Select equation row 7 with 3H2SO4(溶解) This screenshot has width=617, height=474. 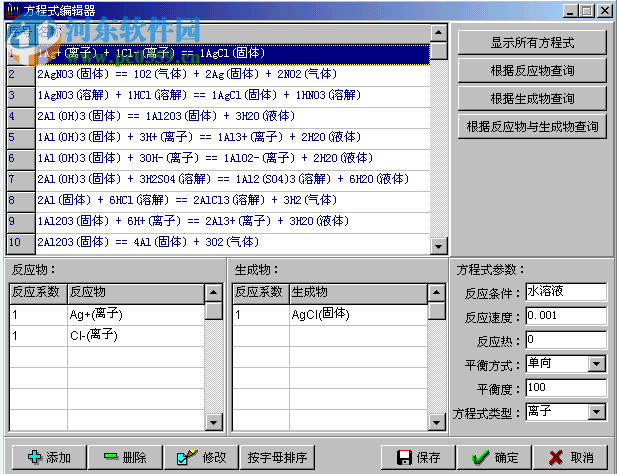coord(233,179)
